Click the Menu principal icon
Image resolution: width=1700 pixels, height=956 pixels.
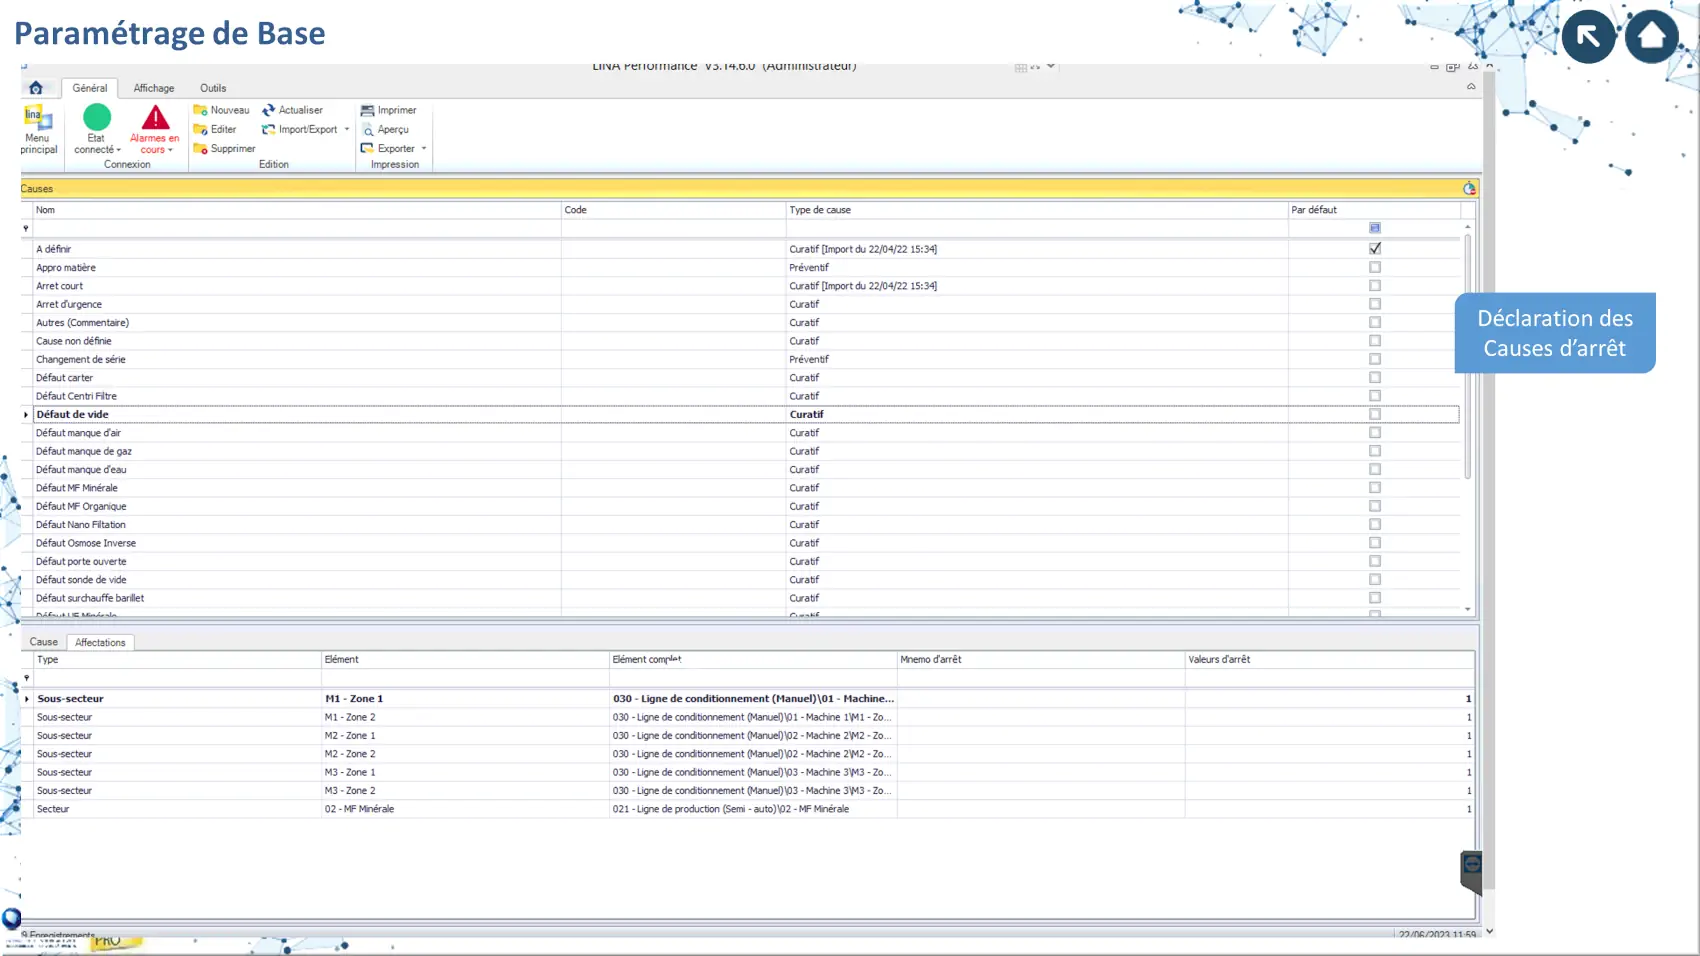click(x=38, y=120)
